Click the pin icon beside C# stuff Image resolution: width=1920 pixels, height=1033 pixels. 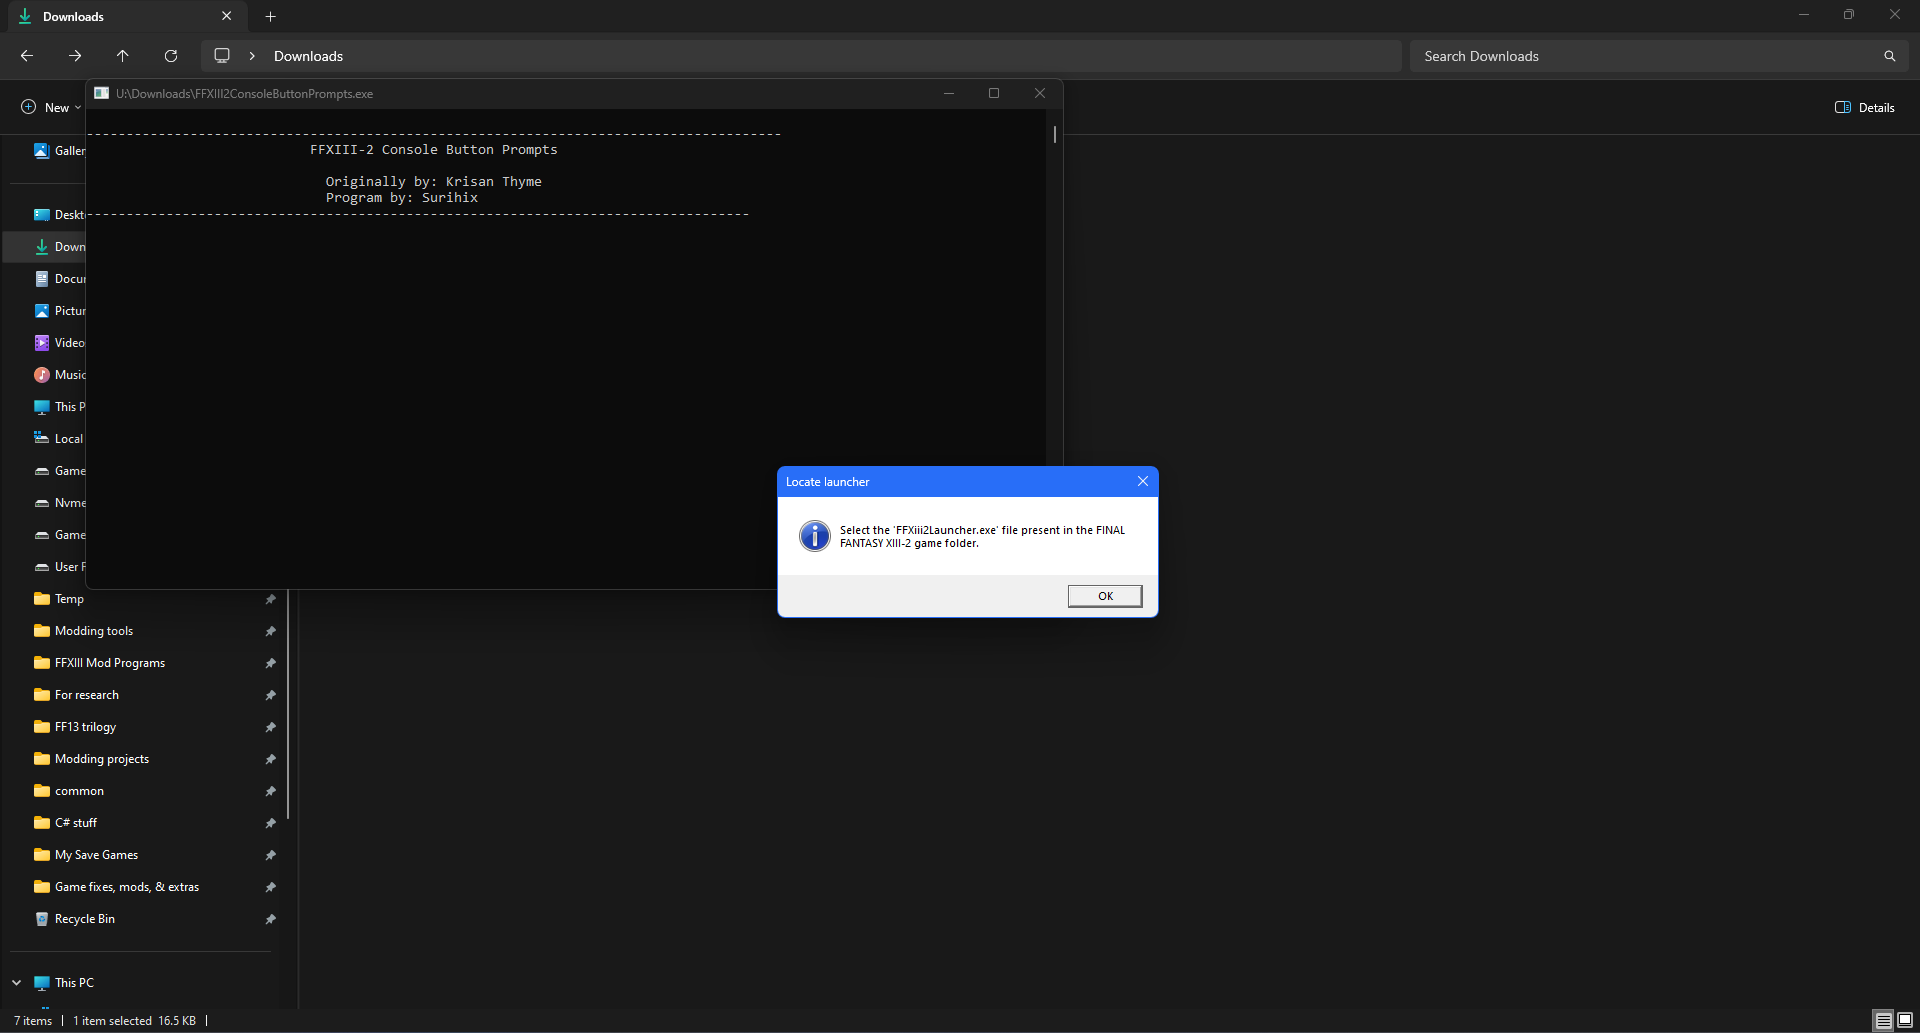pyautogui.click(x=270, y=823)
